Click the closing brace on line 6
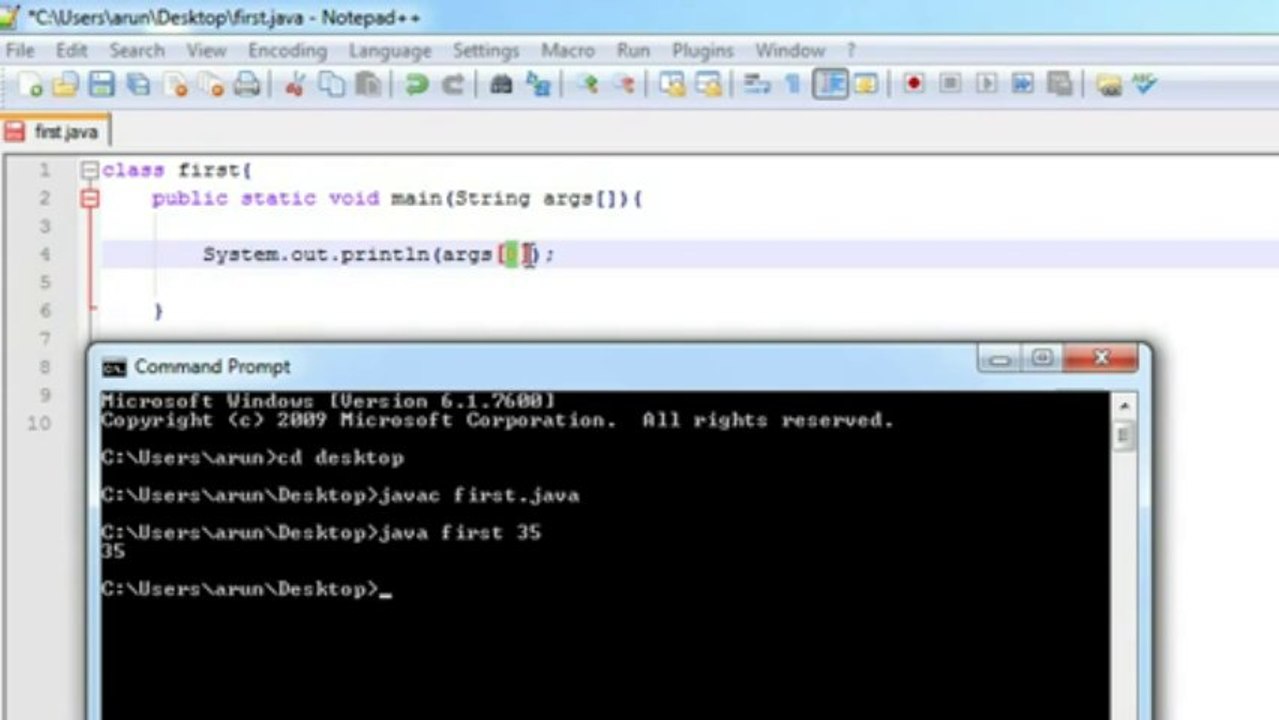Image resolution: width=1279 pixels, height=720 pixels. tap(158, 311)
